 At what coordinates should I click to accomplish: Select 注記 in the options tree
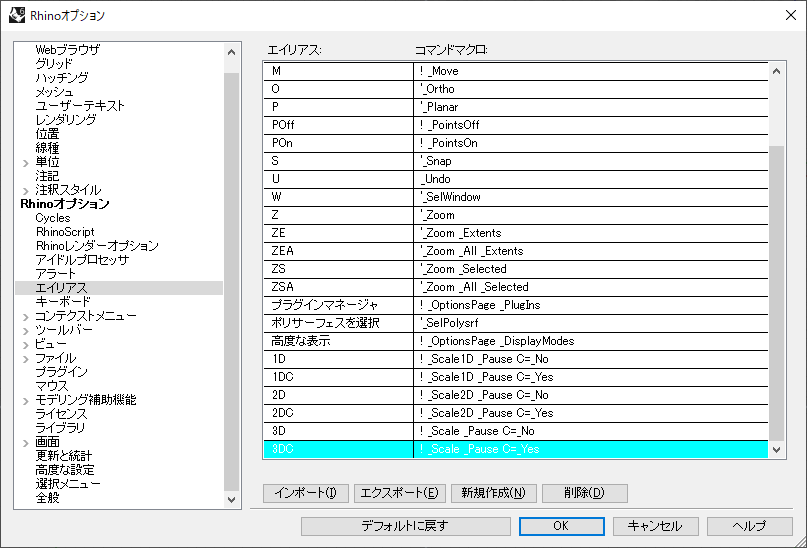pyautogui.click(x=47, y=175)
